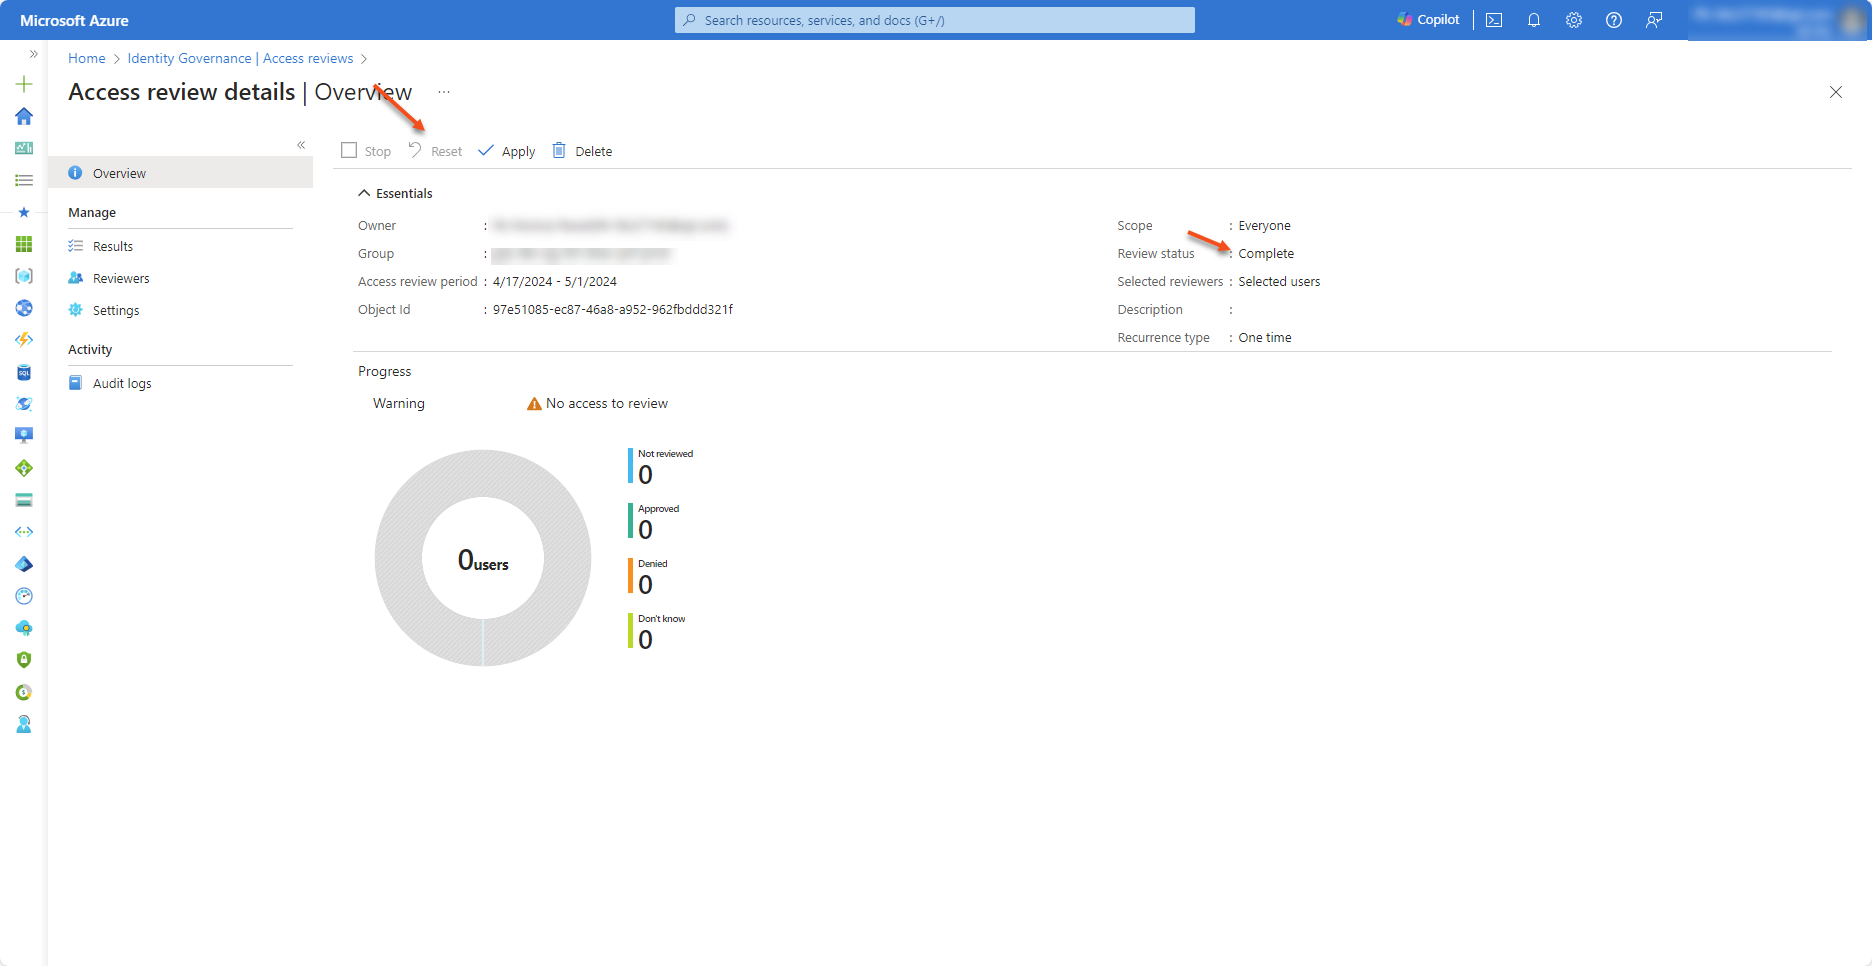The height and width of the screenshot is (966, 1872).
Task: Open the feedback icon in header
Action: click(1654, 20)
